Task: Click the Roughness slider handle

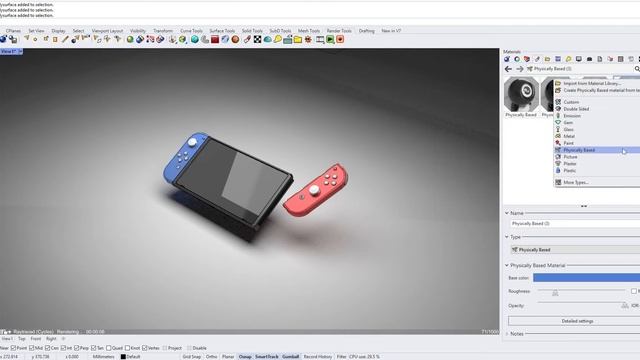Action: [x=555, y=292]
